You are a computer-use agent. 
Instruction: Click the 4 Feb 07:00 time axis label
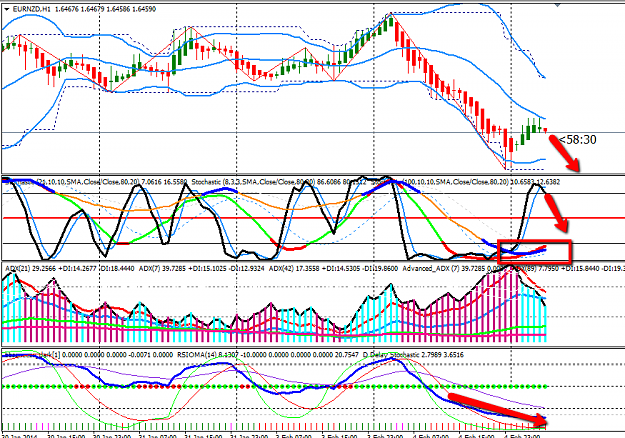pos(433,435)
